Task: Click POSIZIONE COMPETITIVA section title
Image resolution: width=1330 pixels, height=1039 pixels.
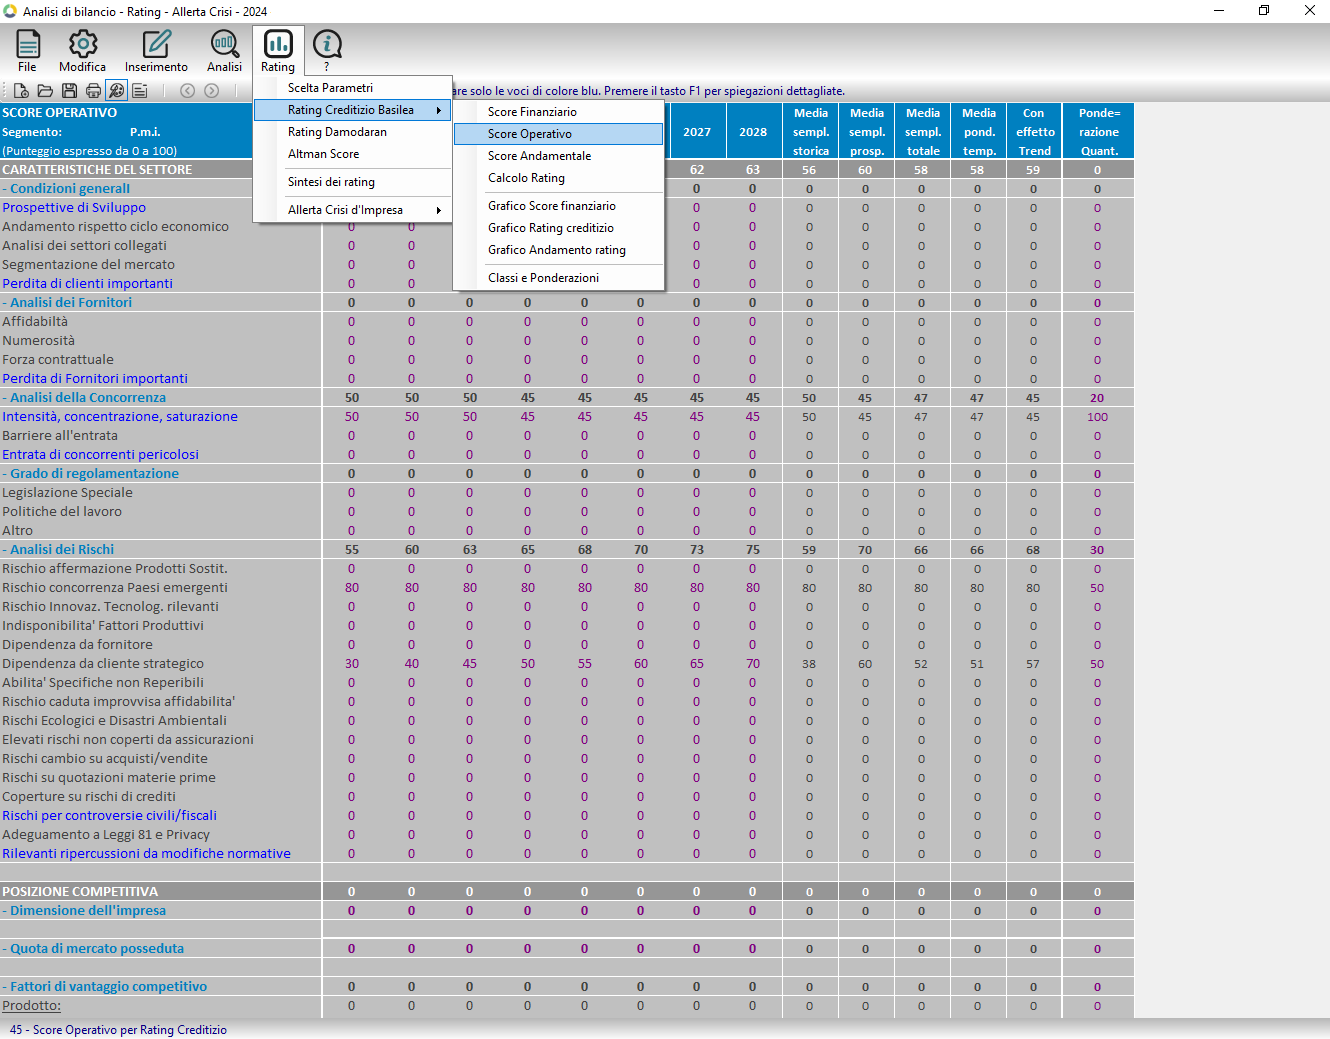Action: 80,892
